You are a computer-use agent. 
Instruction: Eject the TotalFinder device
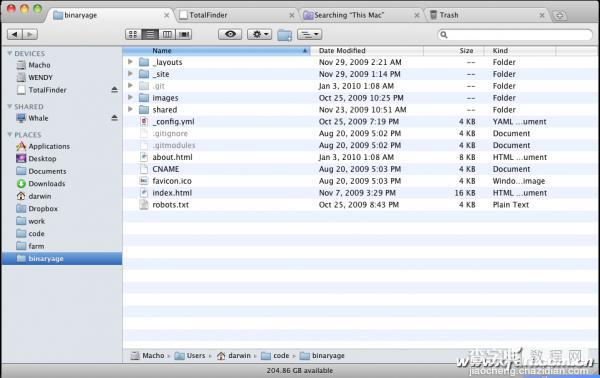[x=114, y=90]
